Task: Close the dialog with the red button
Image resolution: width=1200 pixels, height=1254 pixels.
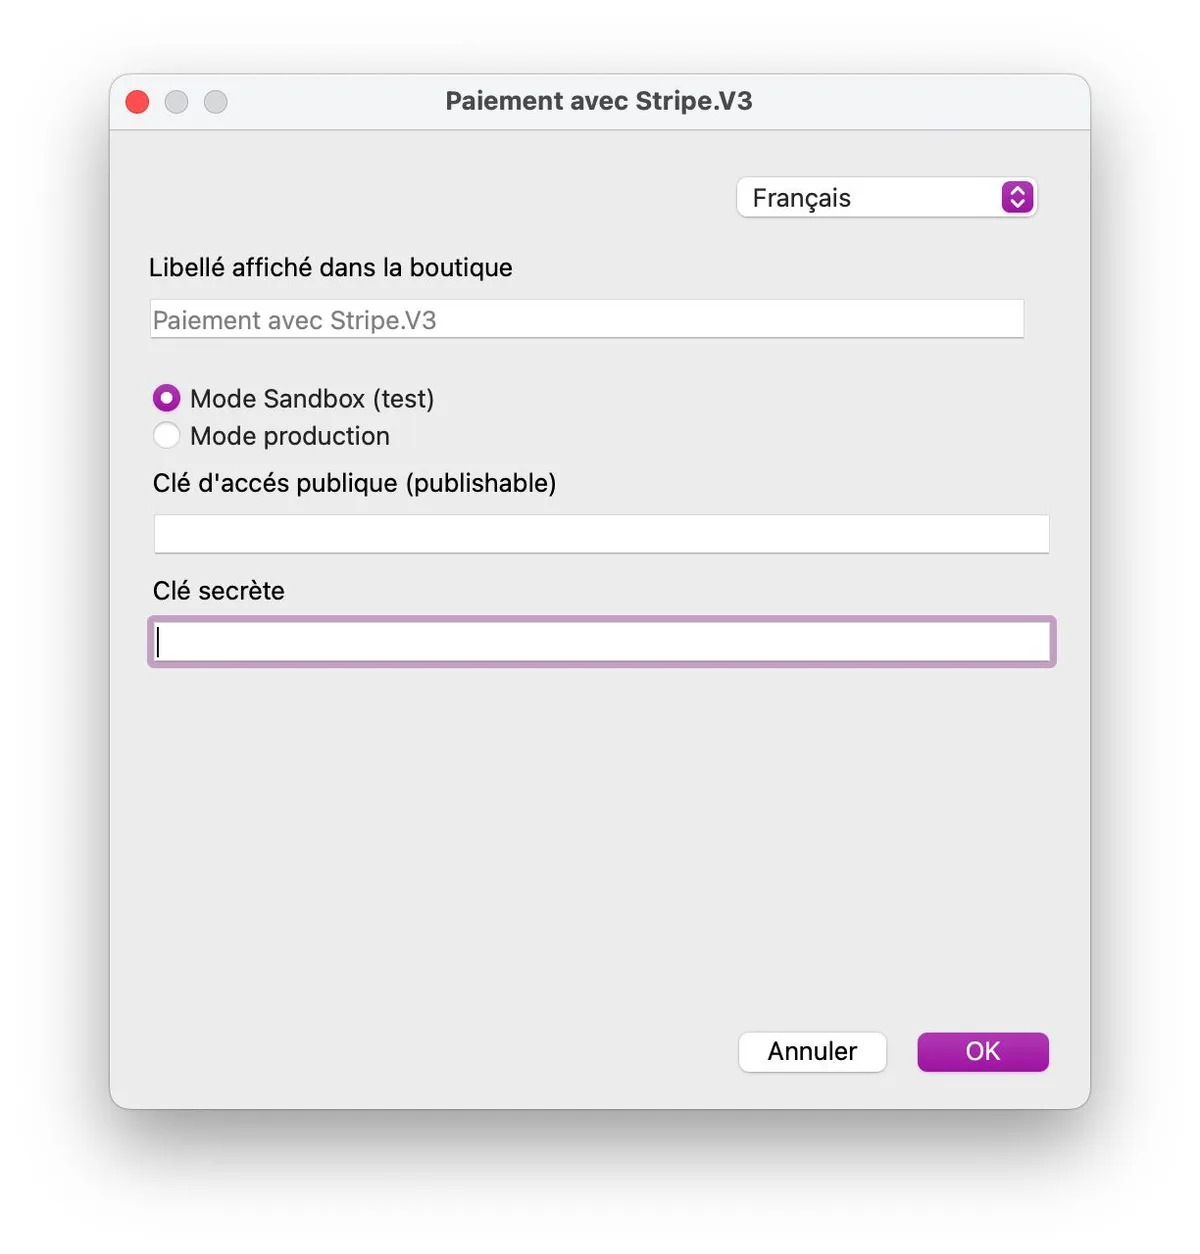Action: (x=137, y=102)
